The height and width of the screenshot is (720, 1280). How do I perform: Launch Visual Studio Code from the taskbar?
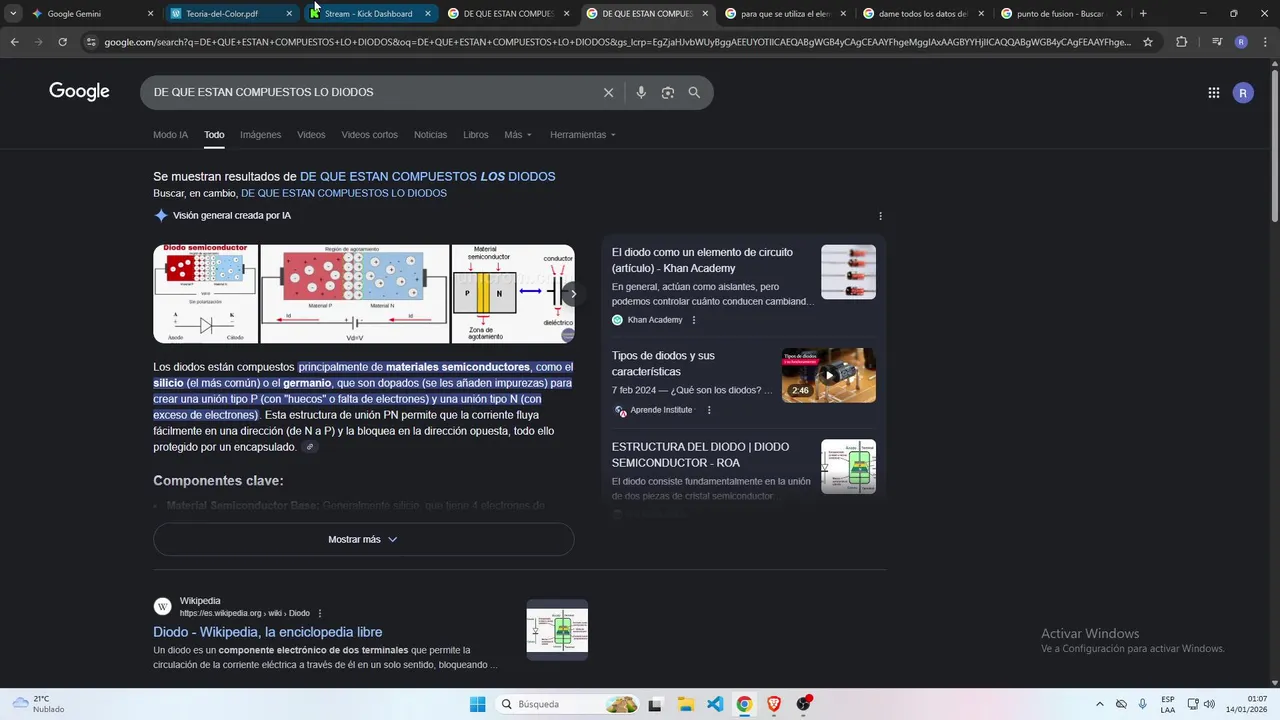(715, 704)
